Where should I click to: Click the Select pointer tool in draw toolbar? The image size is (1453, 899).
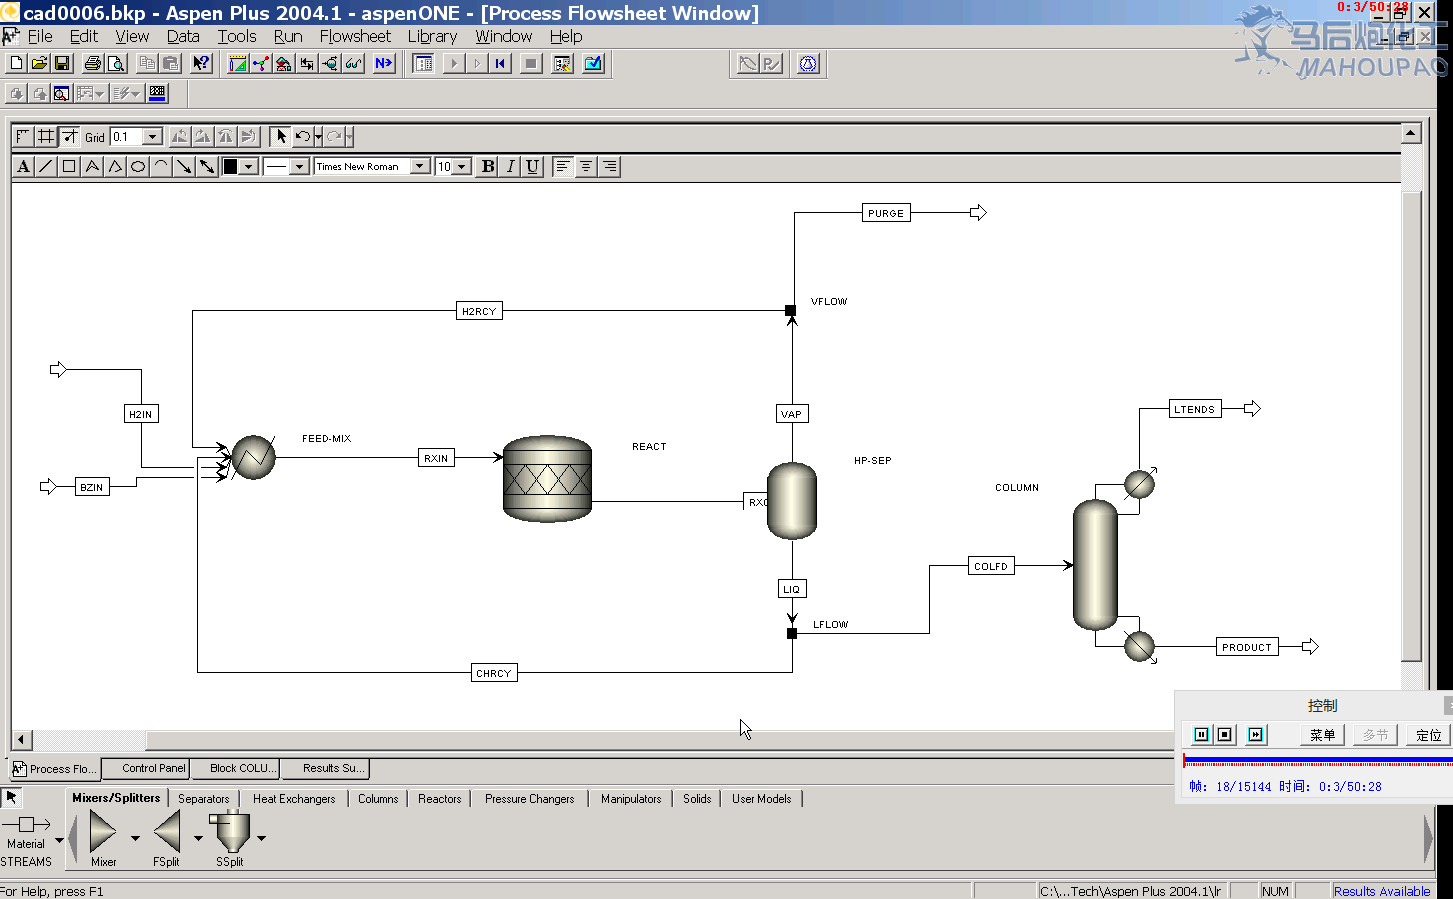[x=281, y=136]
